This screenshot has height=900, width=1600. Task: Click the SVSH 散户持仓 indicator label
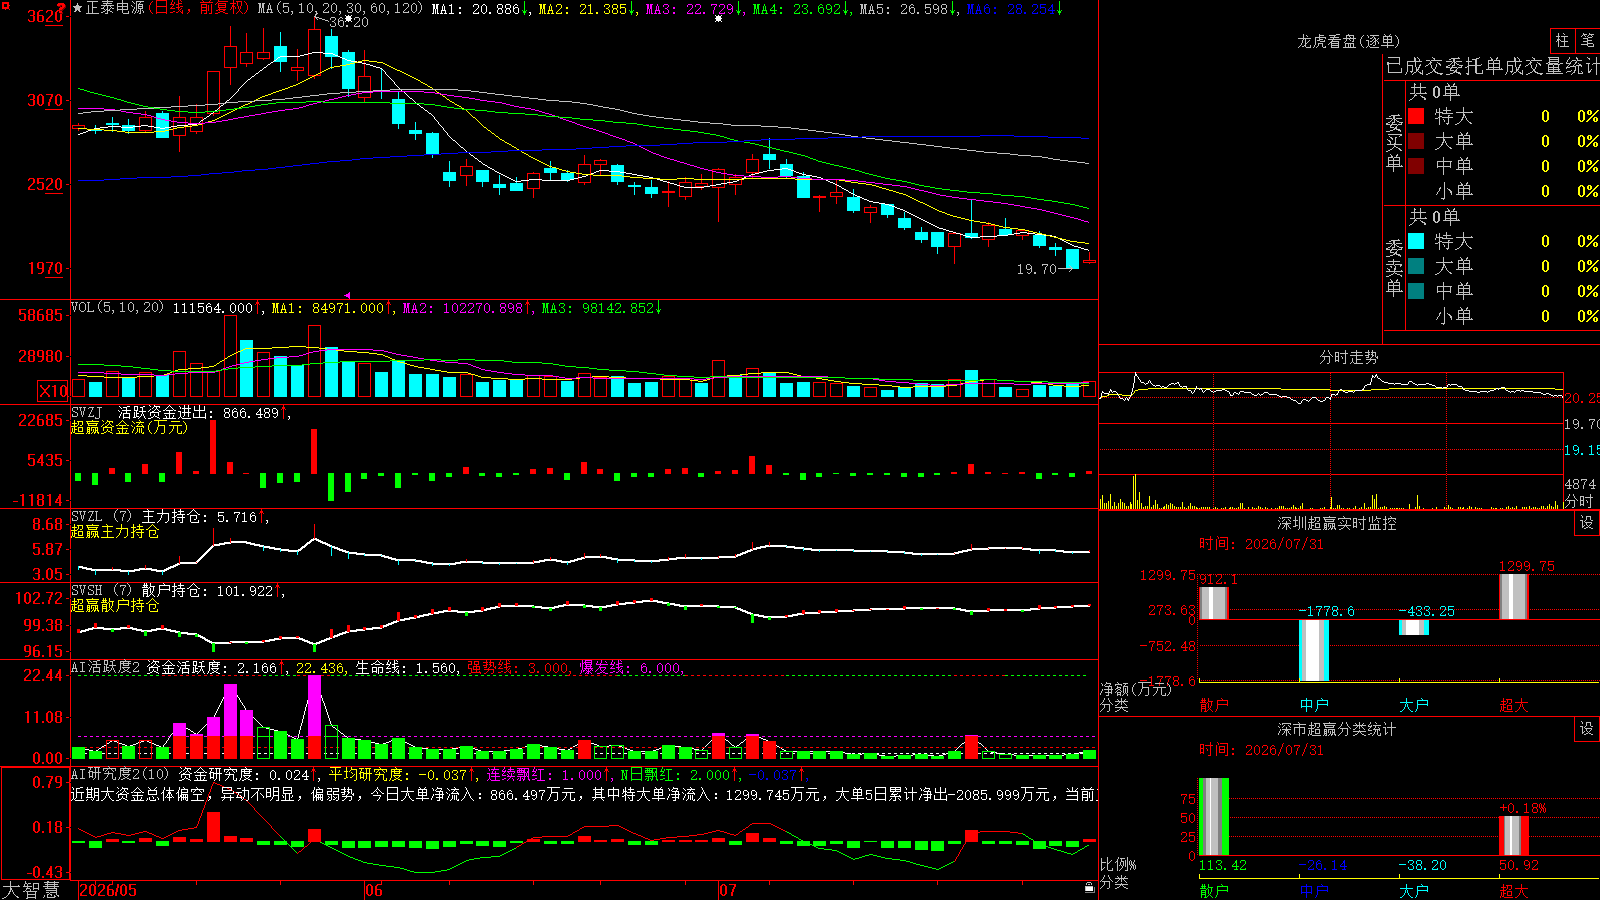140,591
